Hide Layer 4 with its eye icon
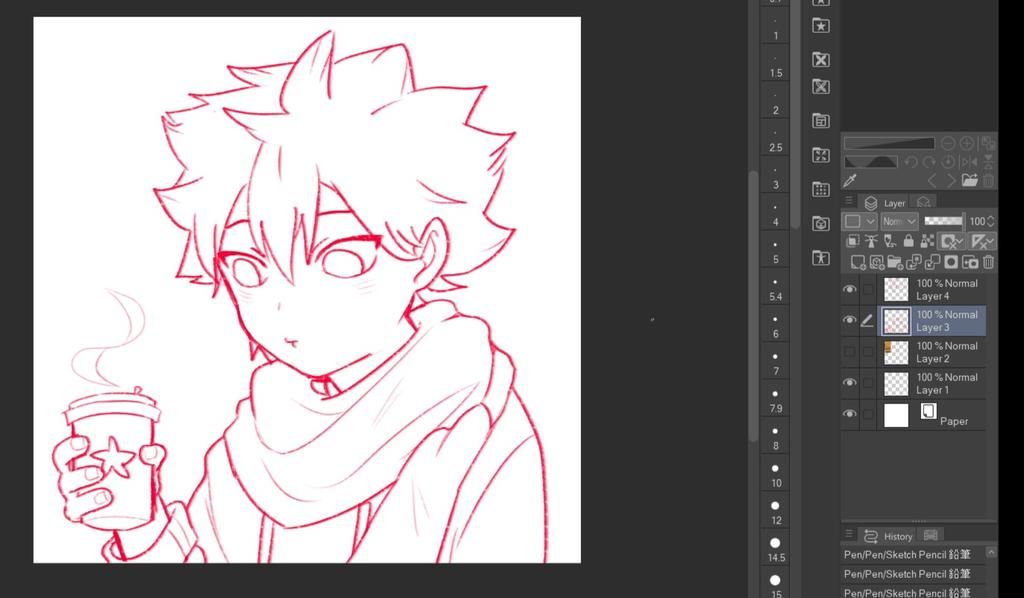The width and height of the screenshot is (1024, 598). [x=850, y=289]
